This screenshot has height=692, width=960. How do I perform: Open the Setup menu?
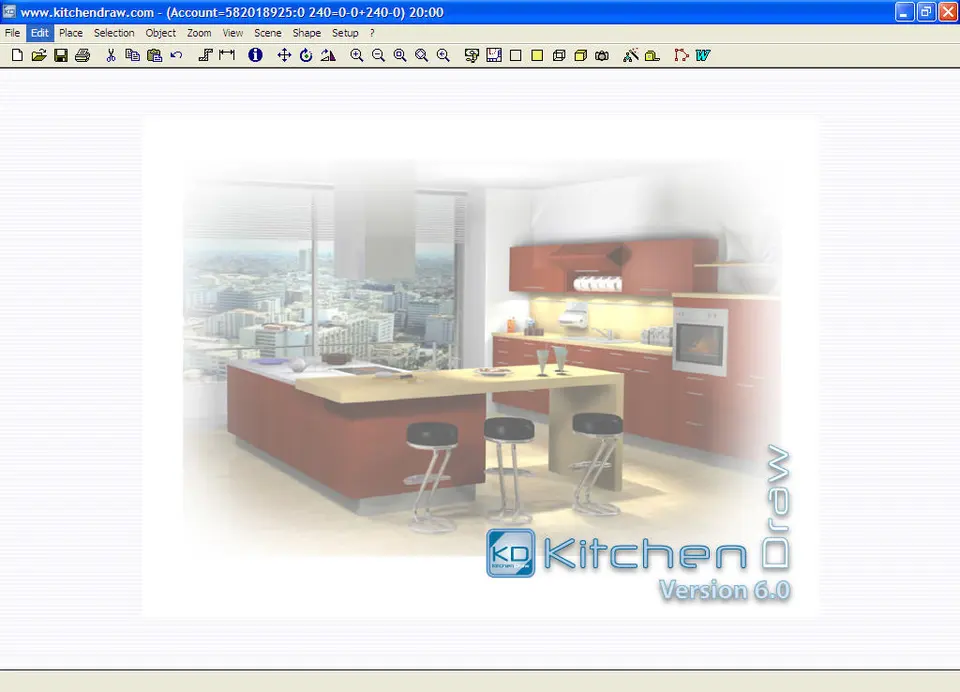pyautogui.click(x=345, y=33)
